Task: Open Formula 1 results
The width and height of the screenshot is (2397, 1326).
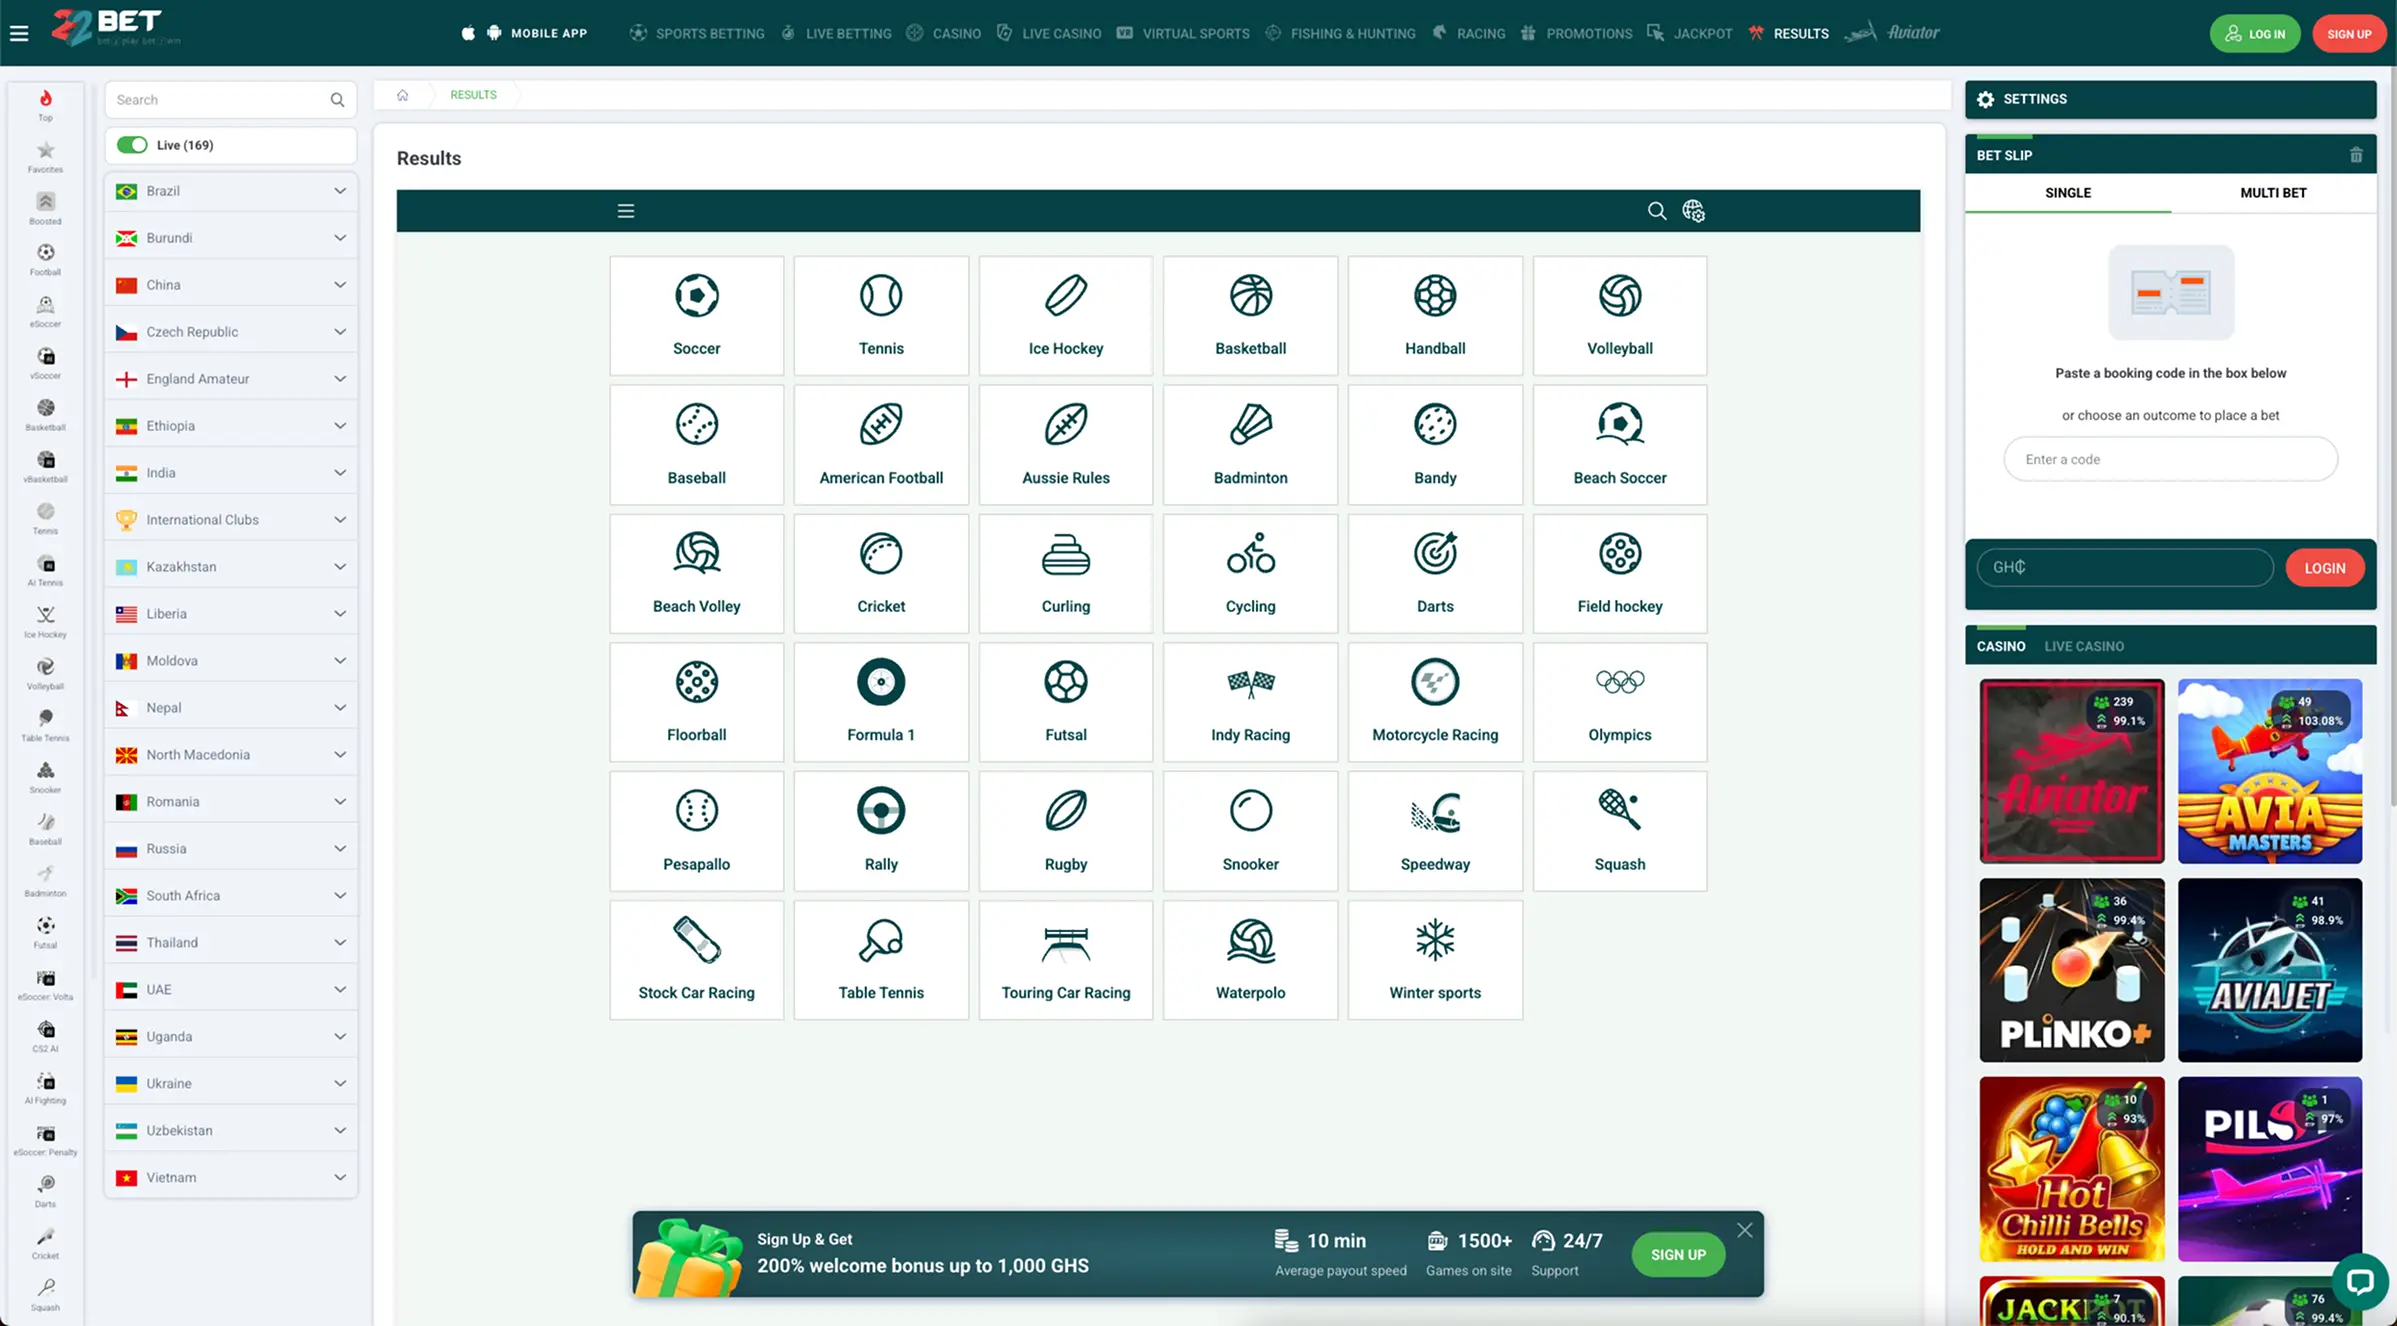Action: (x=881, y=701)
